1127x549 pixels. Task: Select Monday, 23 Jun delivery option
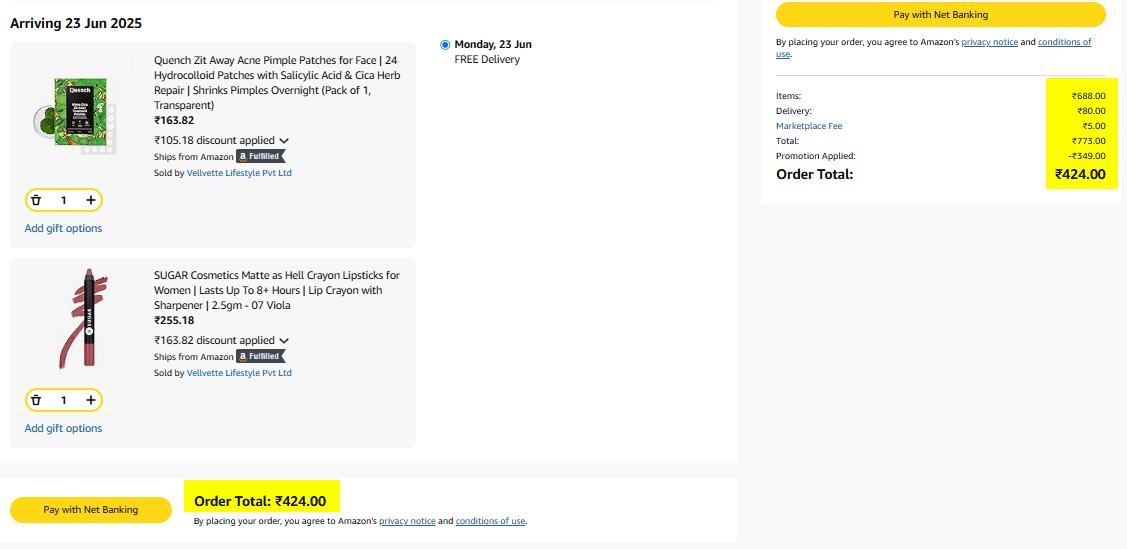coord(445,45)
